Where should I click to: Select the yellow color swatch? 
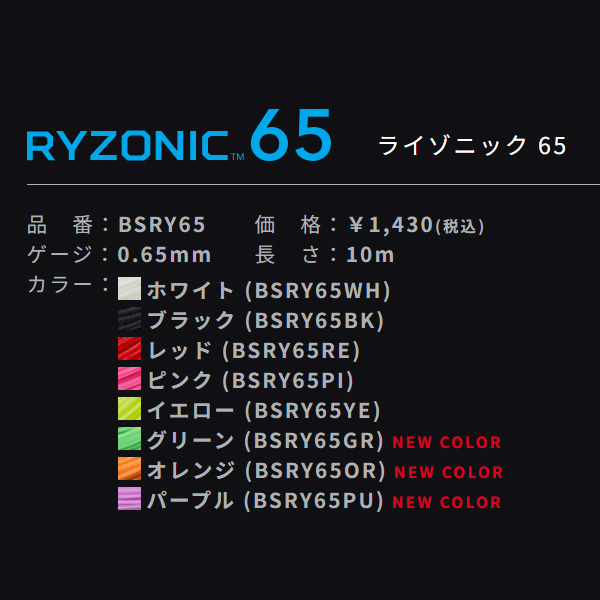tap(129, 408)
